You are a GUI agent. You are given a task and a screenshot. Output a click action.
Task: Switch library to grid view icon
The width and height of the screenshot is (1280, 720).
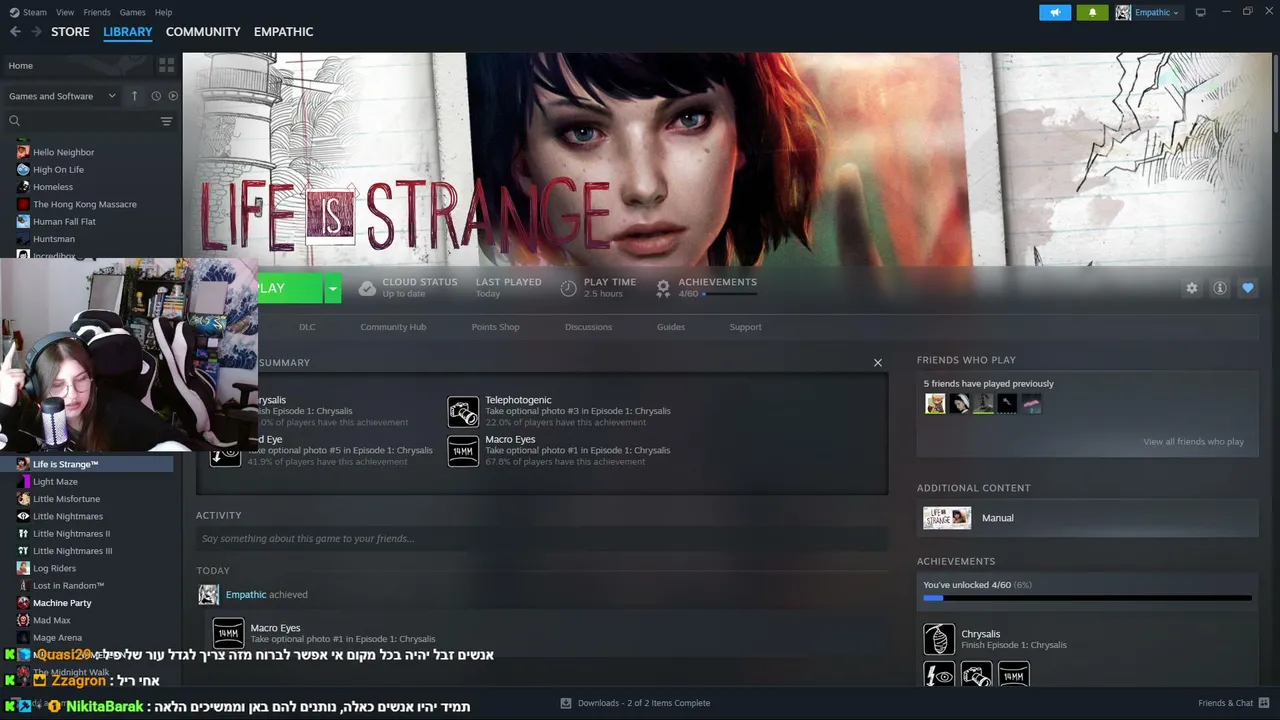tap(166, 65)
